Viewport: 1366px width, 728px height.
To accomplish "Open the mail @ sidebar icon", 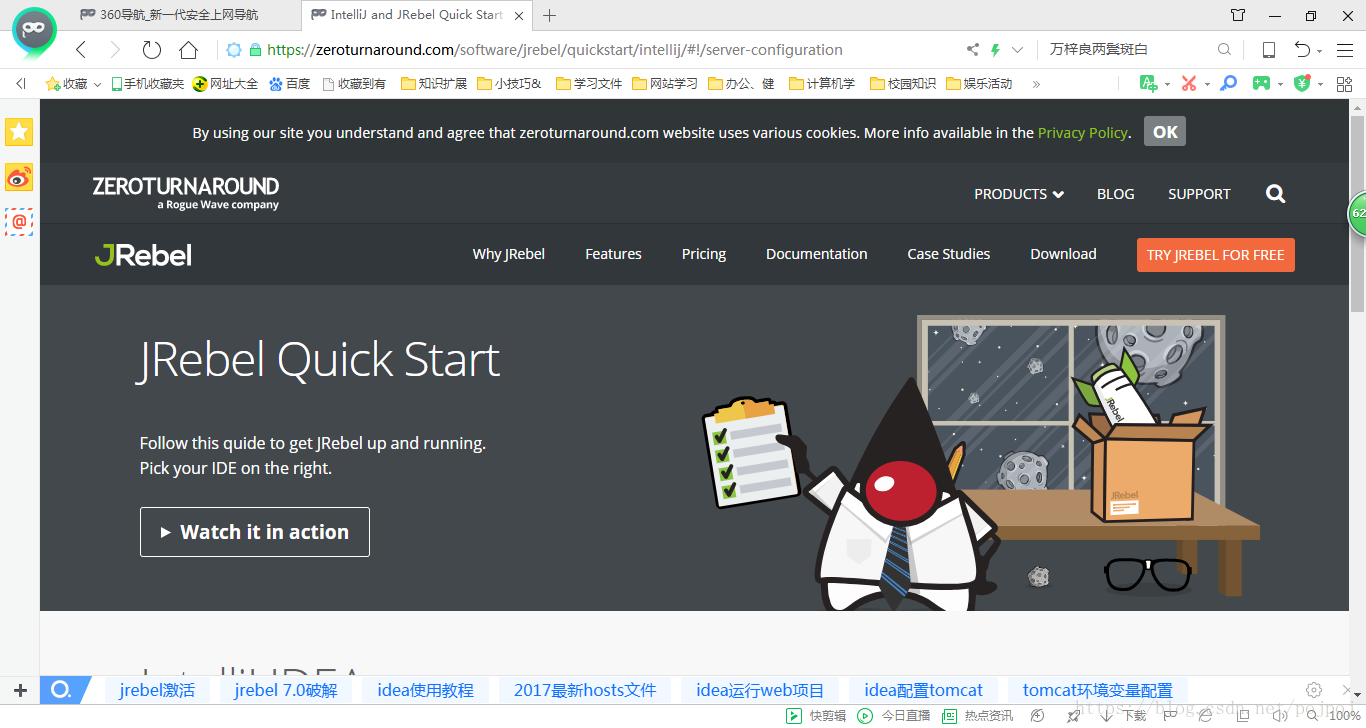I will point(19,222).
